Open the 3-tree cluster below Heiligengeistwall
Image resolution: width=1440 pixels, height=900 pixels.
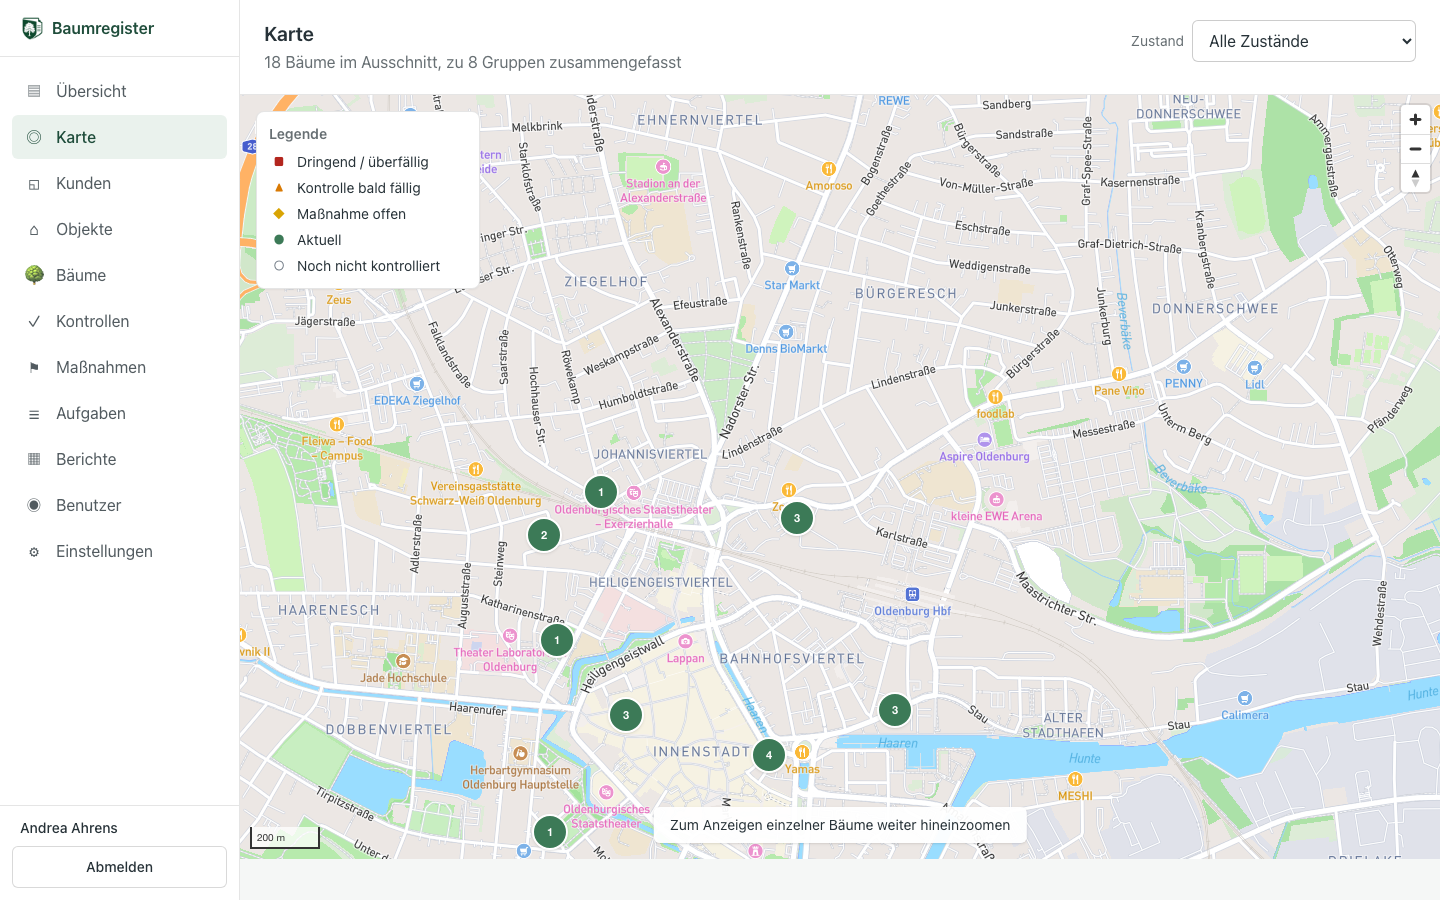(626, 715)
